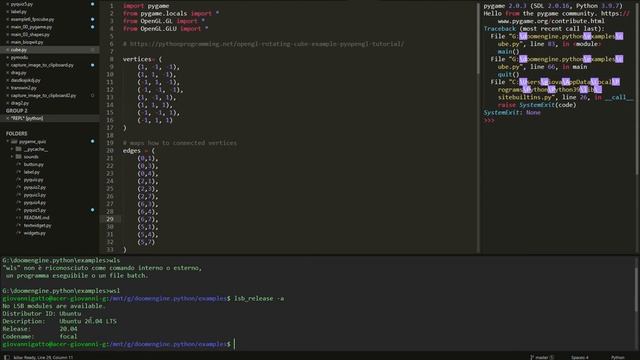Click line number 8 in the gutter
The width and height of the screenshot is (640, 360).
[x=112, y=59]
